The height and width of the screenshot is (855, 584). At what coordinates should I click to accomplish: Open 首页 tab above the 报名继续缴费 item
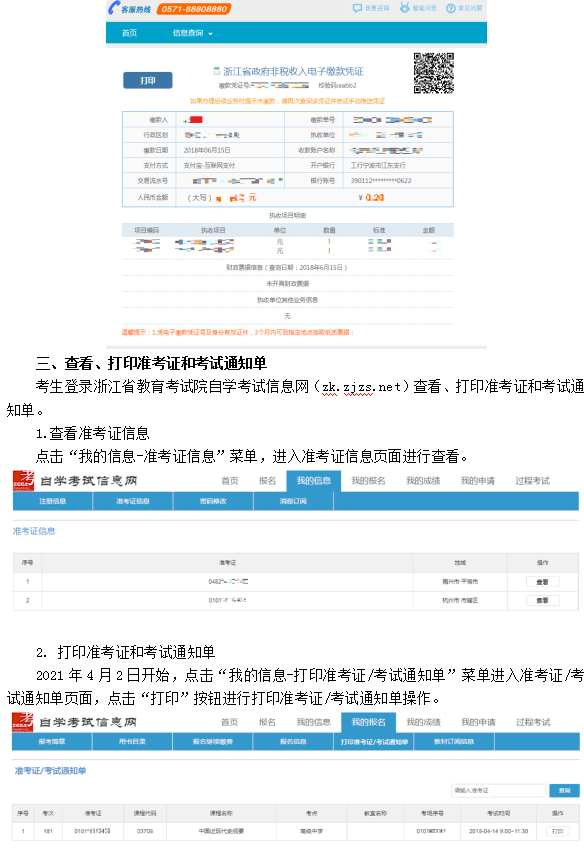230,722
